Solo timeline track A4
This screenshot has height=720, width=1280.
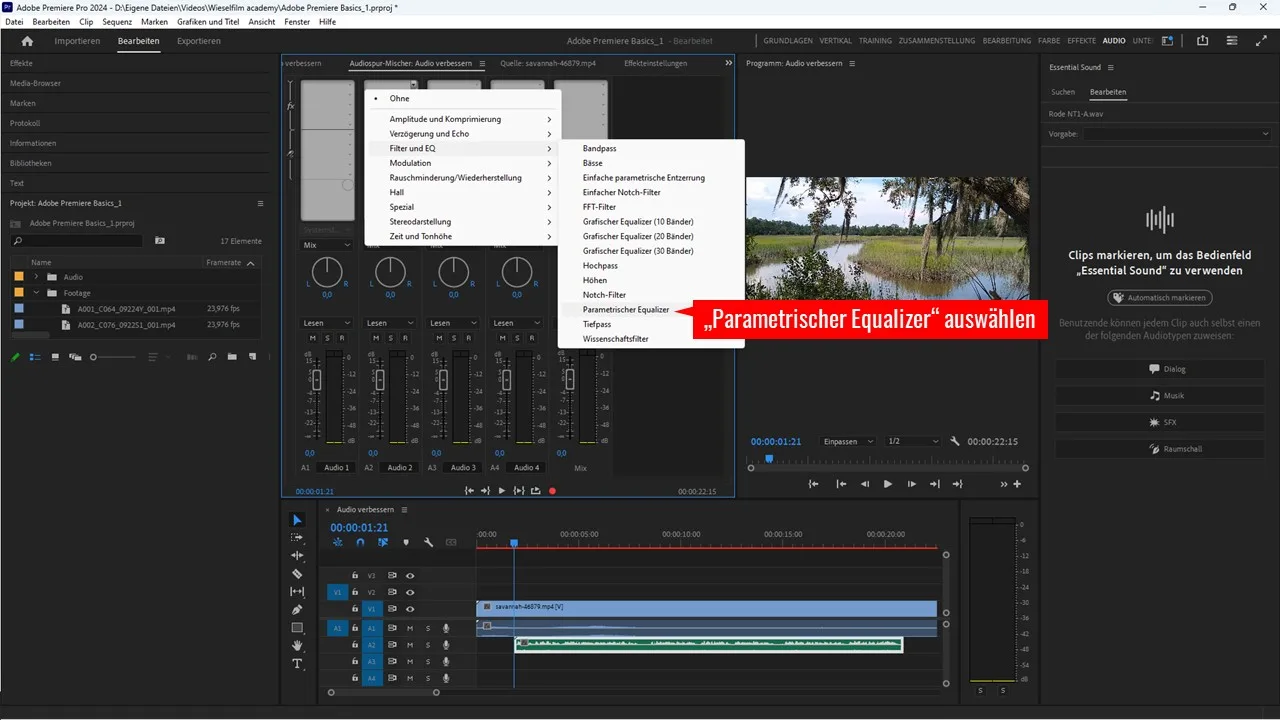[428, 678]
